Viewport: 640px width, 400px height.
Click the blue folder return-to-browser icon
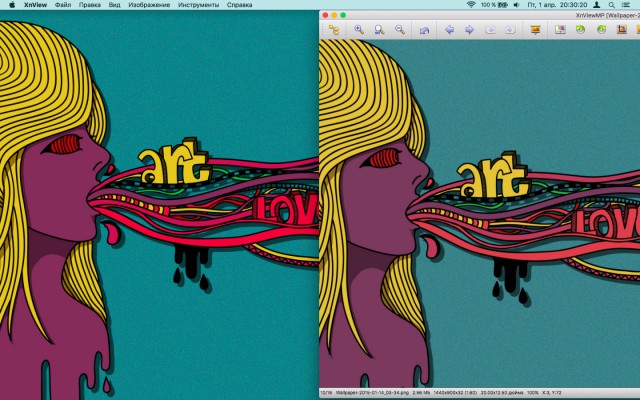(424, 30)
